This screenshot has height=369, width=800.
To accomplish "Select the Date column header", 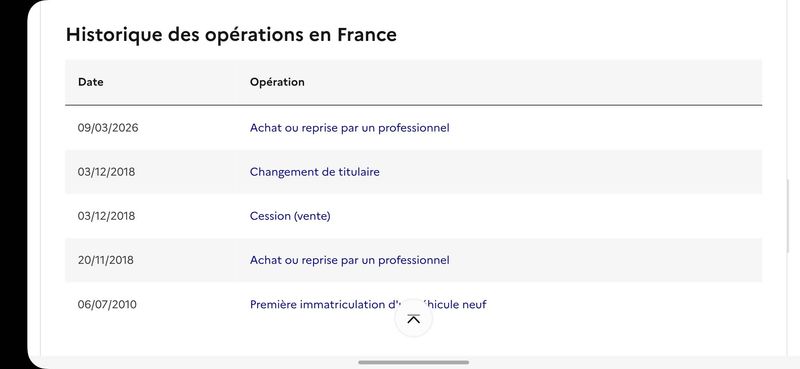I will point(91,82).
